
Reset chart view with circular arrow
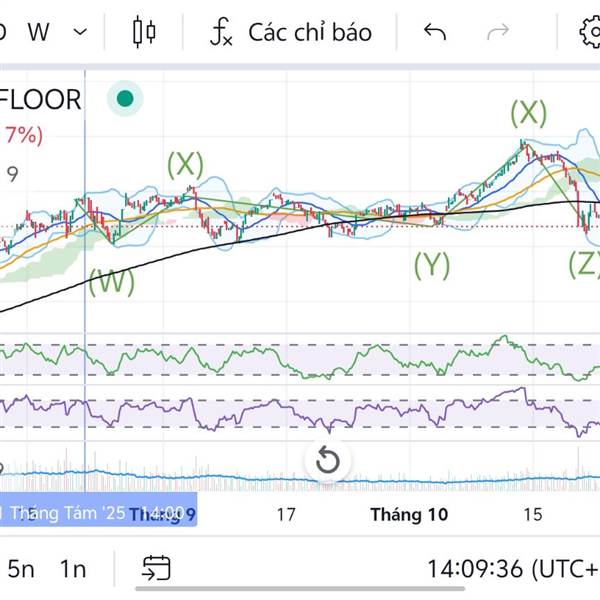[x=328, y=461]
